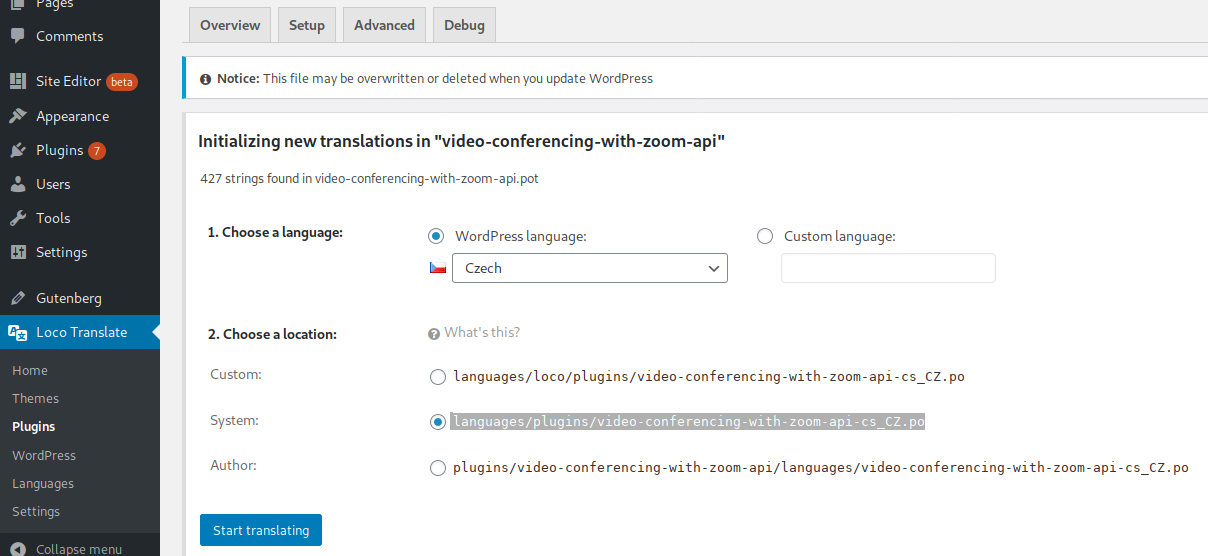Image resolution: width=1208 pixels, height=556 pixels.
Task: Select the Author location radio button
Action: pyautogui.click(x=437, y=468)
